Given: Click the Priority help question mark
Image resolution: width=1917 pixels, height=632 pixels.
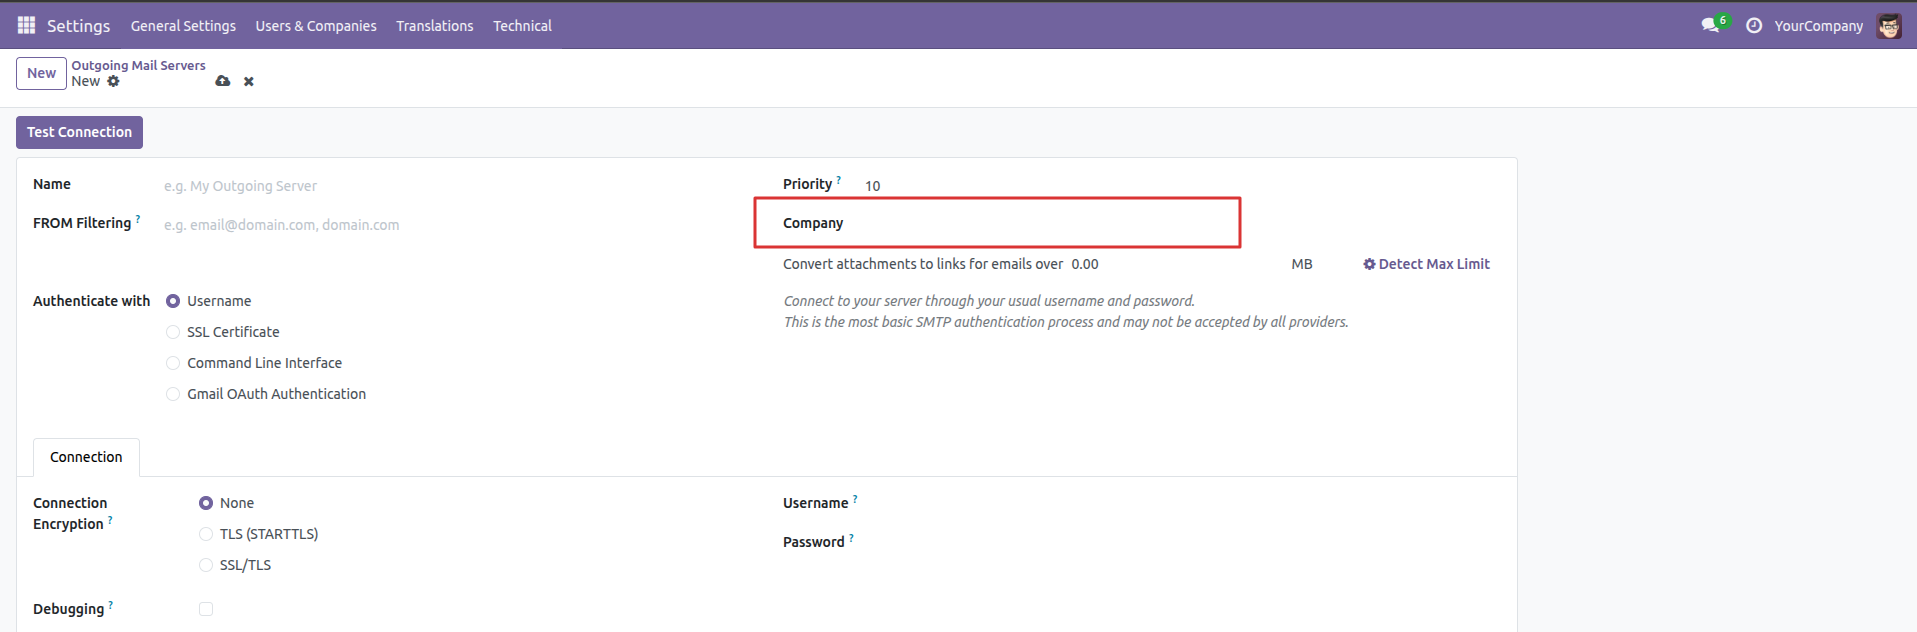Looking at the screenshot, I should [839, 180].
